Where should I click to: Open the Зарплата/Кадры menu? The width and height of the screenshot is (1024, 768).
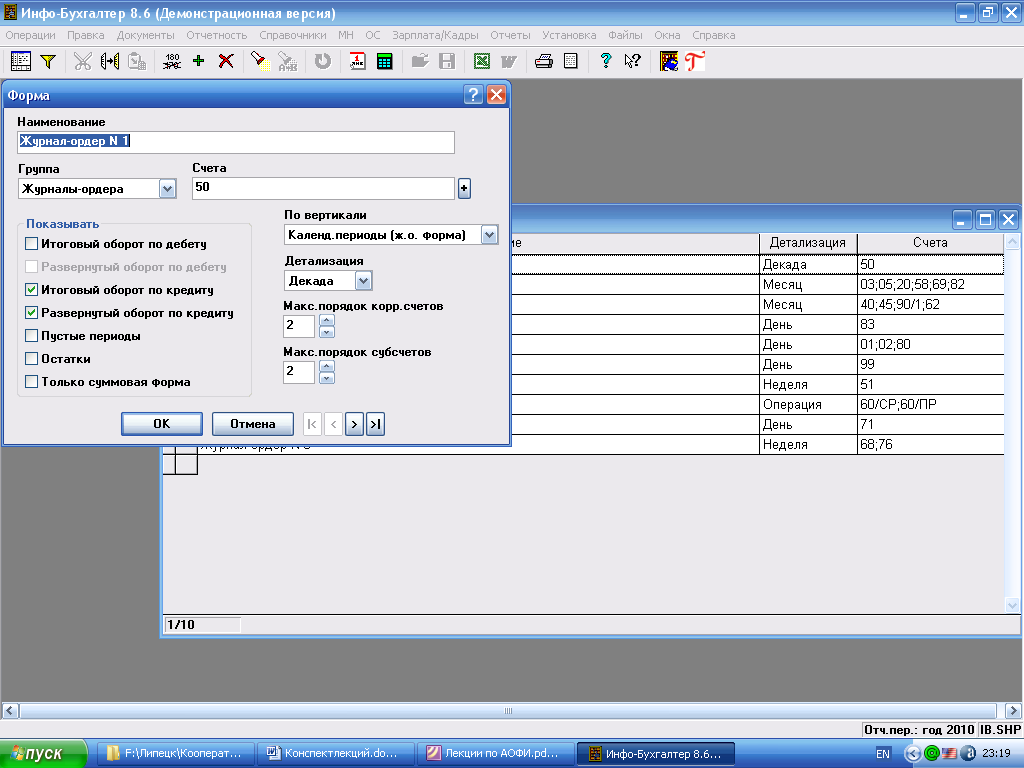pyautogui.click(x=435, y=35)
